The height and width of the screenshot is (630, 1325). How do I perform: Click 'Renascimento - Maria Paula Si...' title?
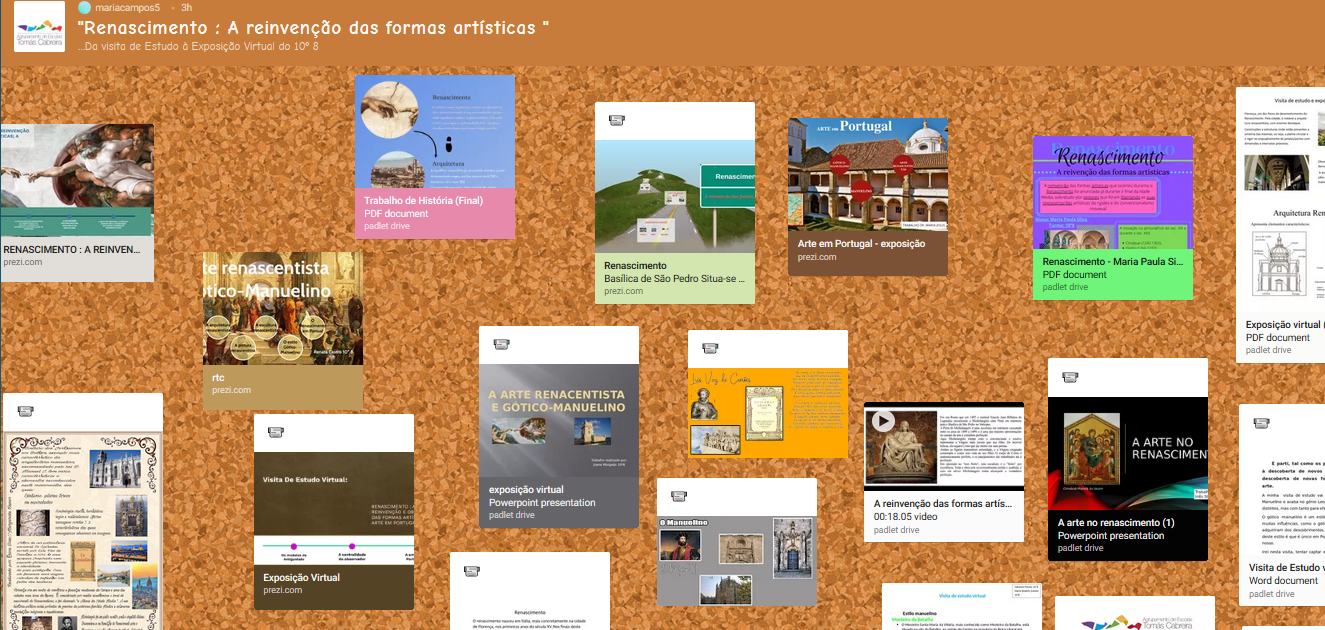[x=1113, y=261]
